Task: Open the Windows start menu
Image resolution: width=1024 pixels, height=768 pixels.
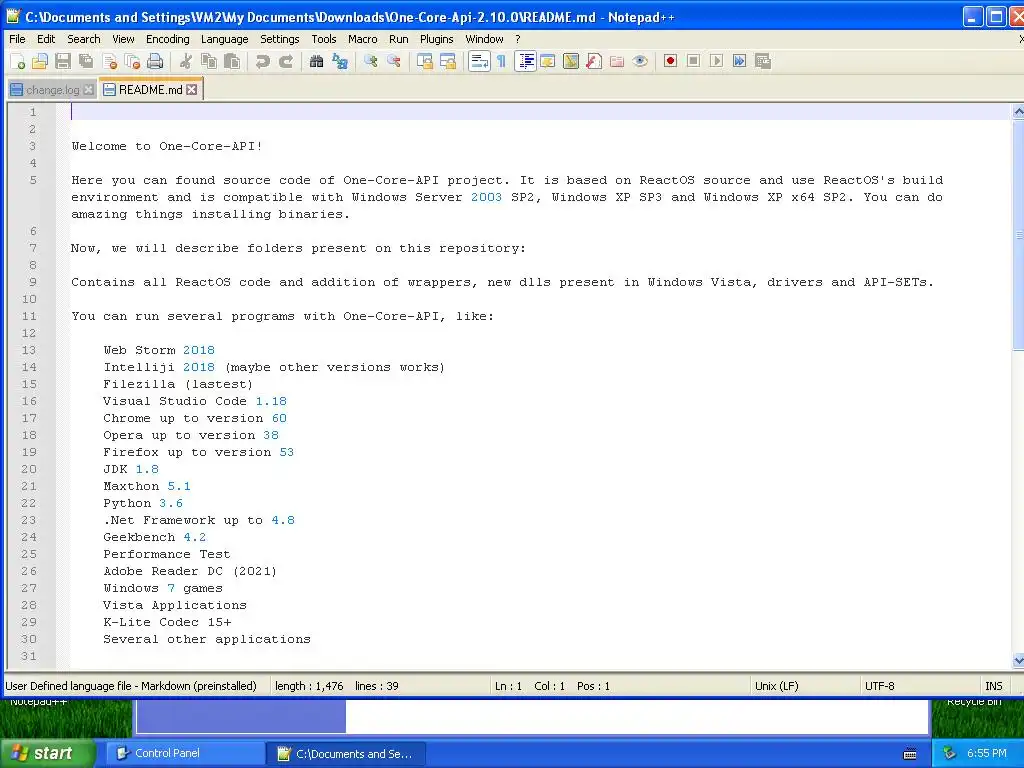Action: point(48,753)
